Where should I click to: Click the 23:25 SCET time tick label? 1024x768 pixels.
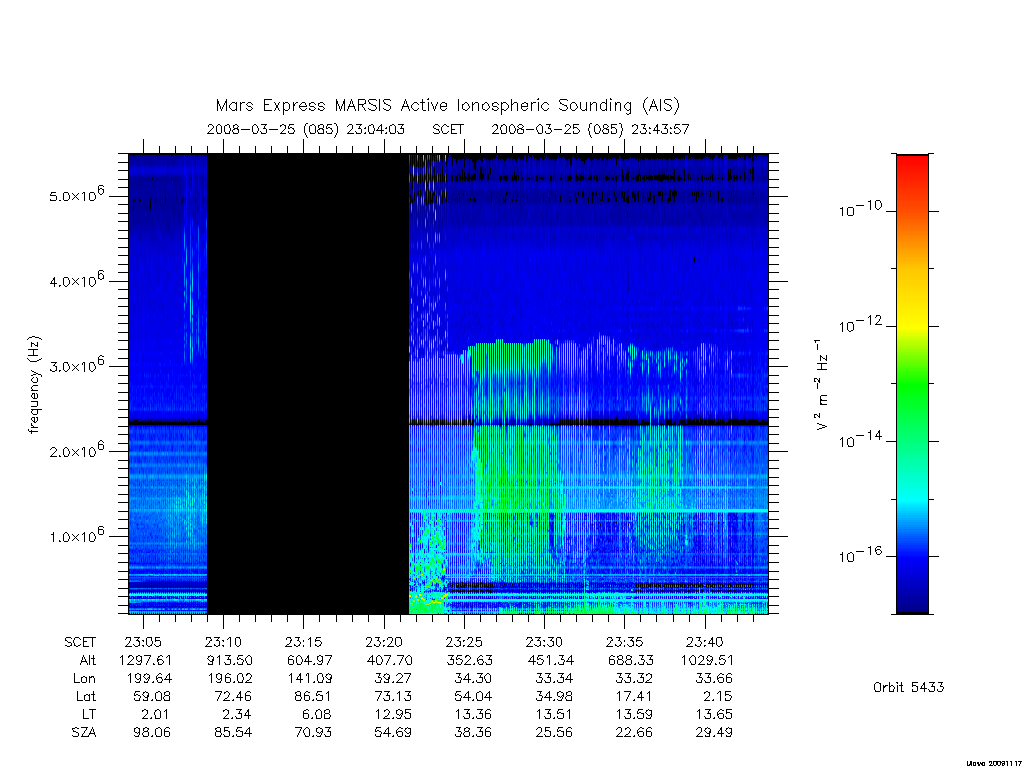click(x=464, y=642)
